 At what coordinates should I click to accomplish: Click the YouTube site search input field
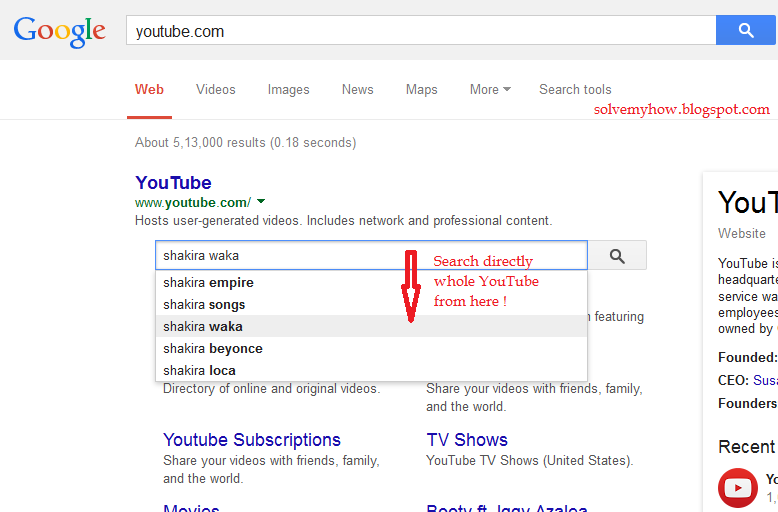(370, 255)
